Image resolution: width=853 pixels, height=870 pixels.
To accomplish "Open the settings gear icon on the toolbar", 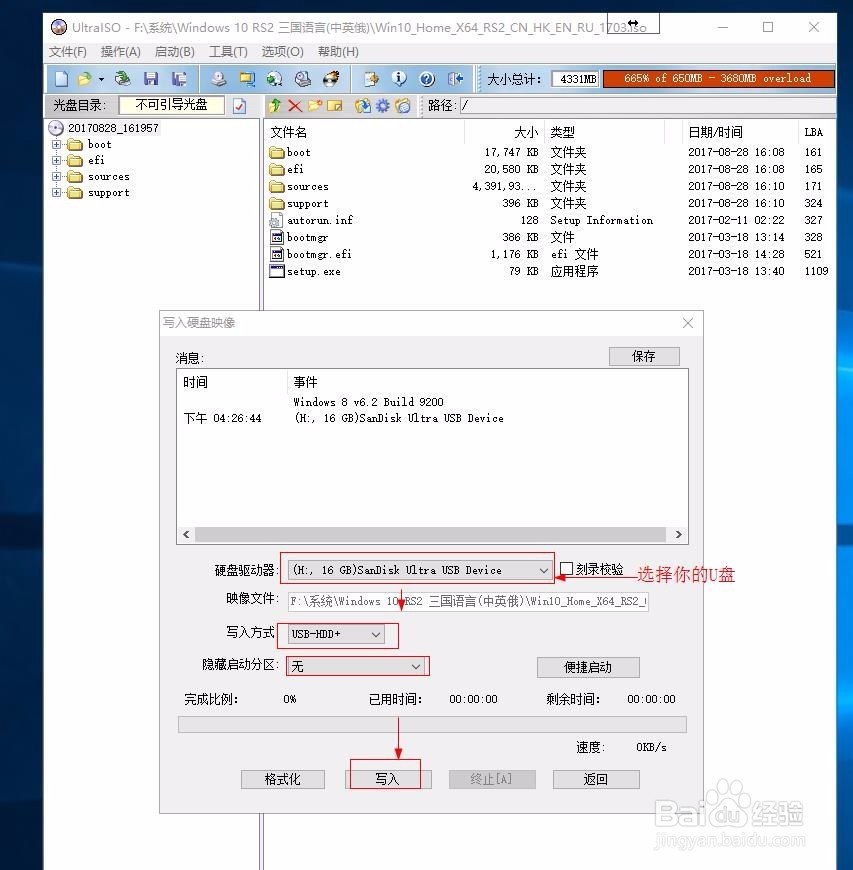I will [x=381, y=104].
